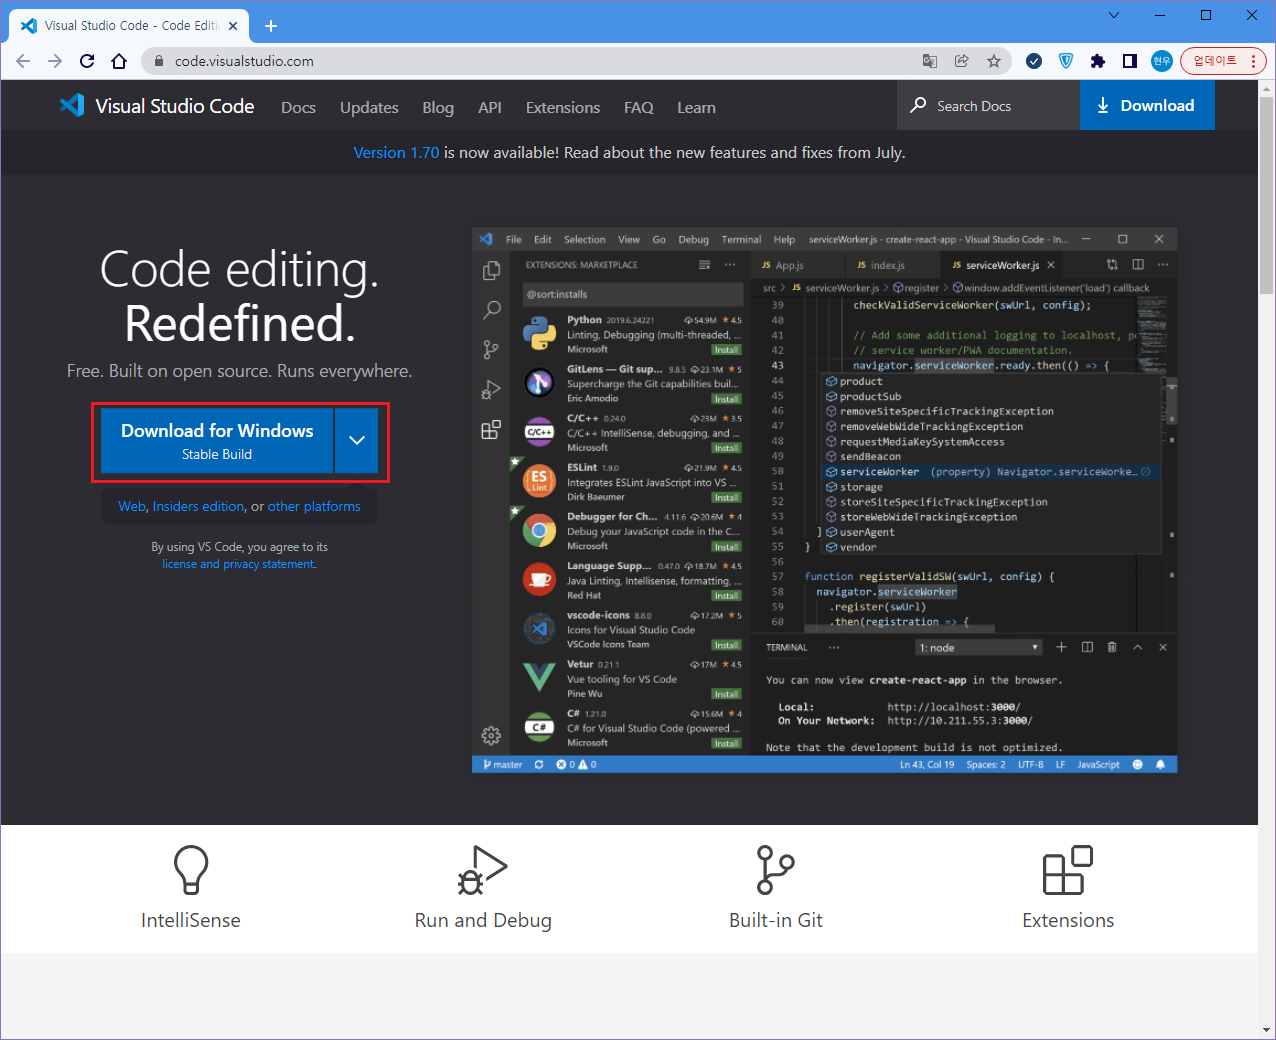The height and width of the screenshot is (1040, 1276).
Task: Reload the current page
Action: [87, 61]
